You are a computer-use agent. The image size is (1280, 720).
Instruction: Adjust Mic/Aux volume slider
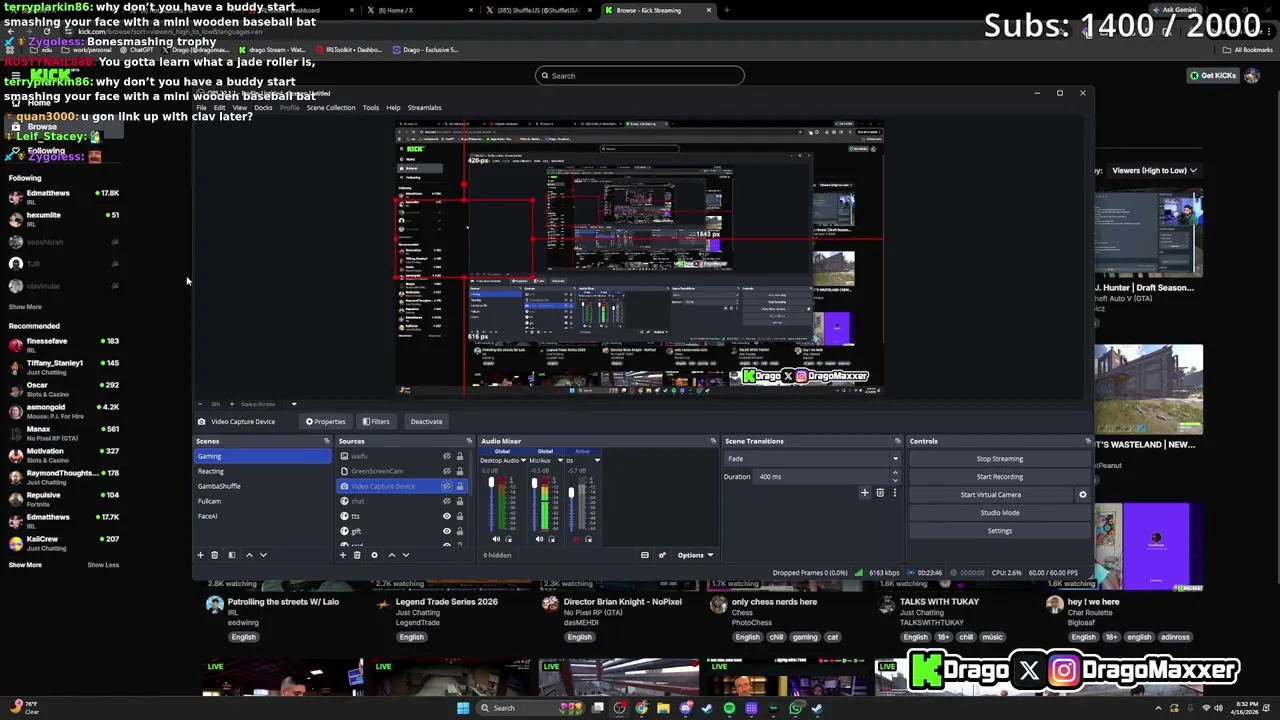pyautogui.click(x=533, y=504)
